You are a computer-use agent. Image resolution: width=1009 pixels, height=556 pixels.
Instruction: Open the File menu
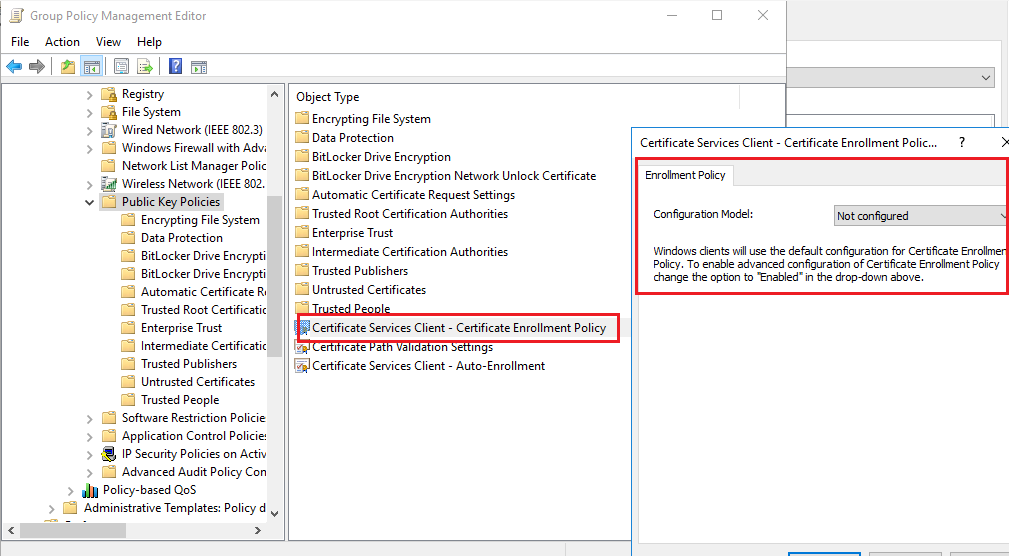[20, 42]
